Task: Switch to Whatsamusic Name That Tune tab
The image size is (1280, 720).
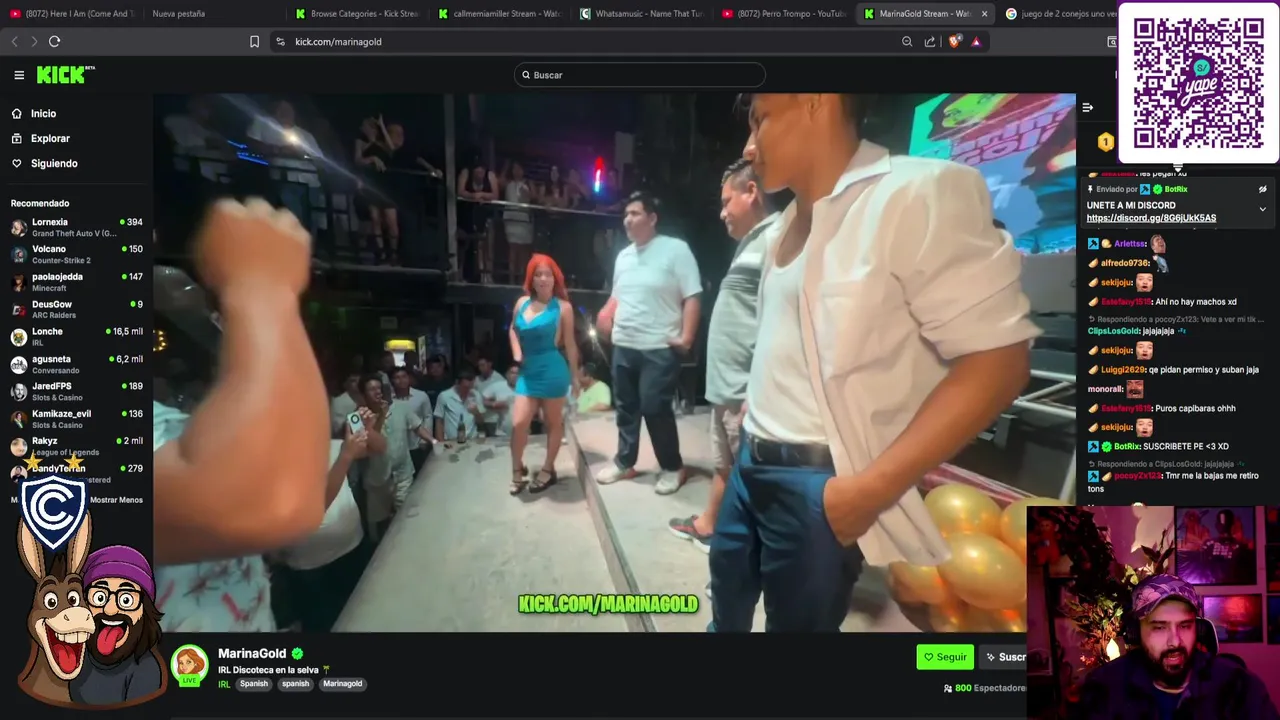Action: coord(643,14)
